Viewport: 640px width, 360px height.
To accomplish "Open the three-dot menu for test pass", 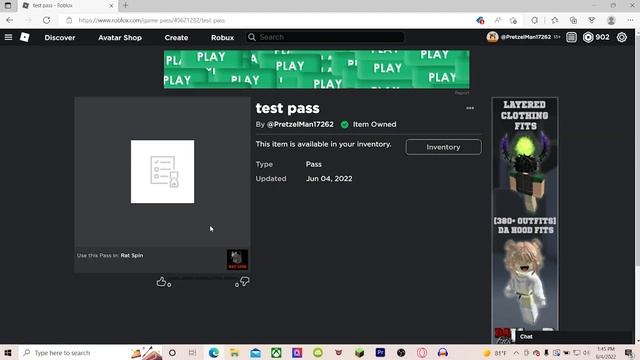I will [470, 108].
